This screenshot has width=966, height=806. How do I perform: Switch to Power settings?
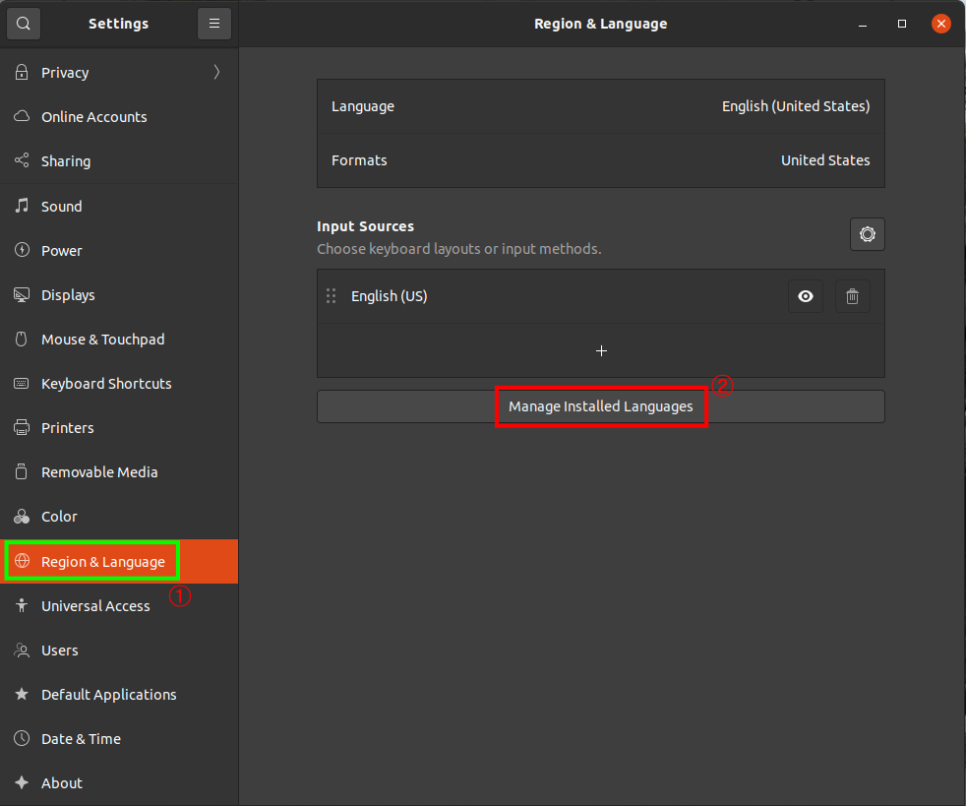point(119,250)
